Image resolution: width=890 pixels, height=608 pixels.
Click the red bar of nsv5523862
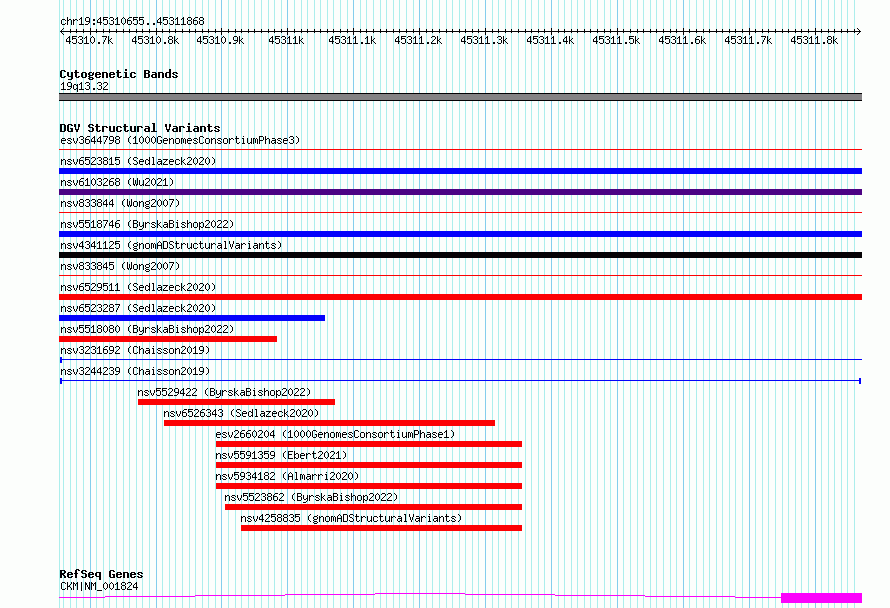point(373,507)
